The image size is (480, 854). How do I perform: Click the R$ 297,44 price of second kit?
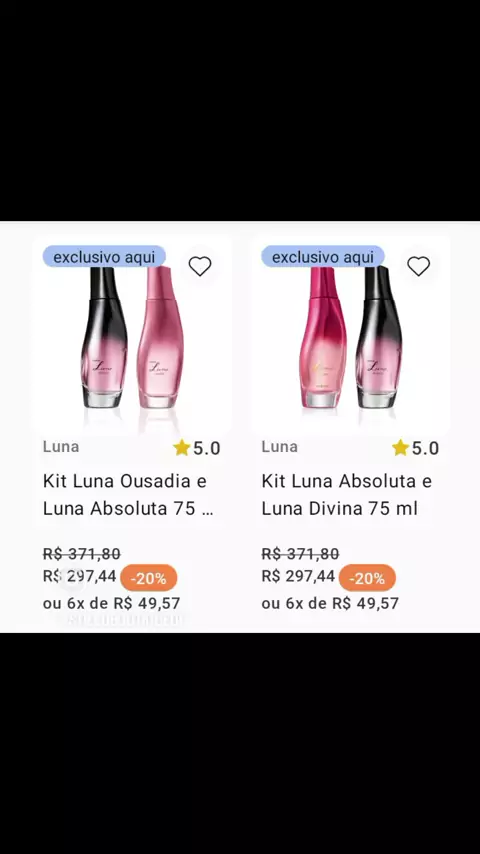[298, 576]
